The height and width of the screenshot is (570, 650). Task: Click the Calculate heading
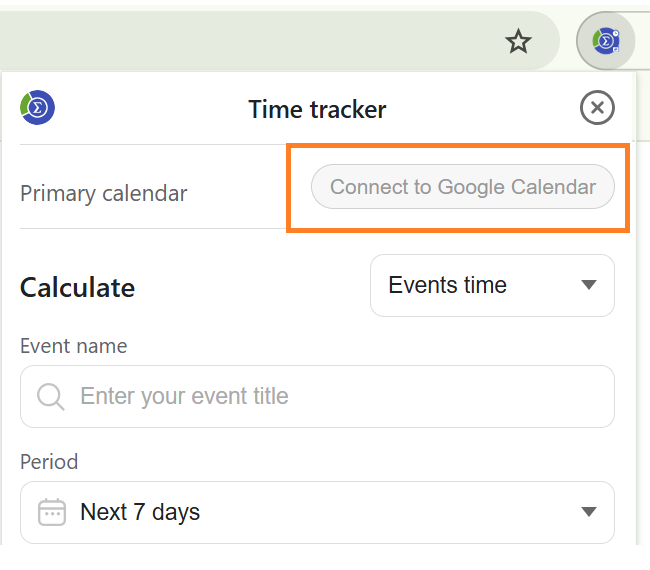[78, 288]
